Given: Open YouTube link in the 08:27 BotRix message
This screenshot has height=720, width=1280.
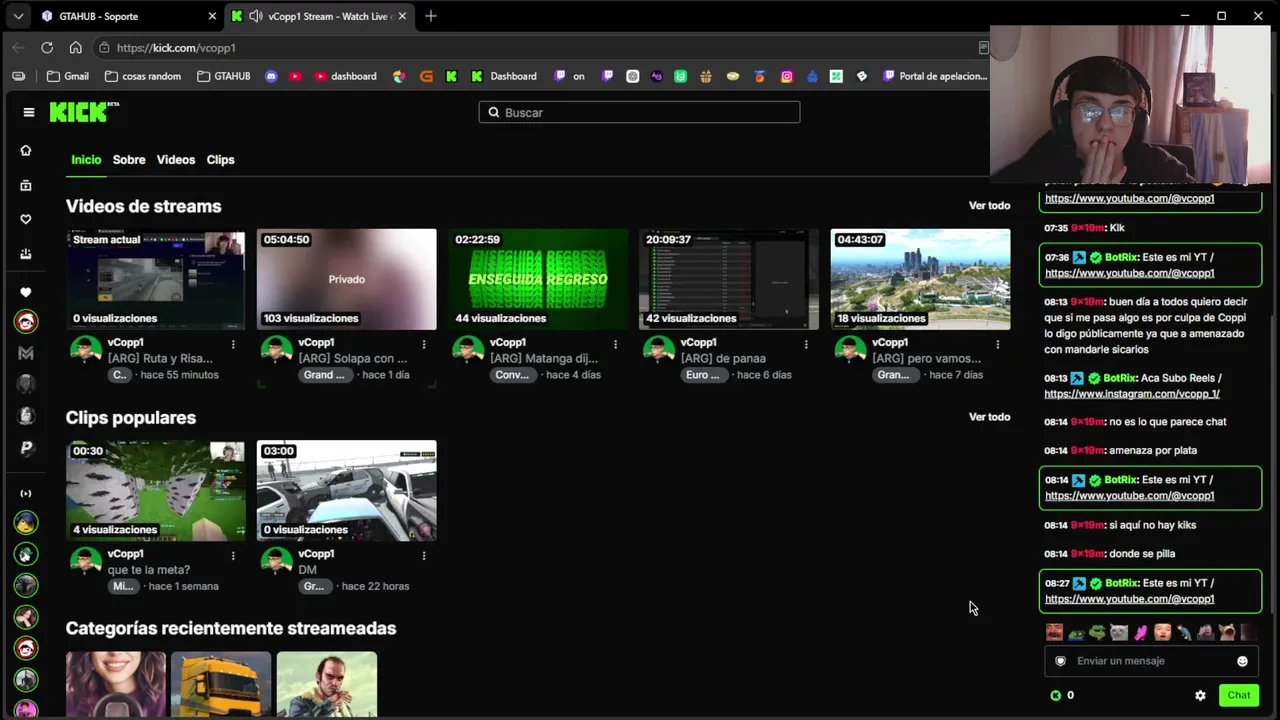Looking at the screenshot, I should (1129, 599).
